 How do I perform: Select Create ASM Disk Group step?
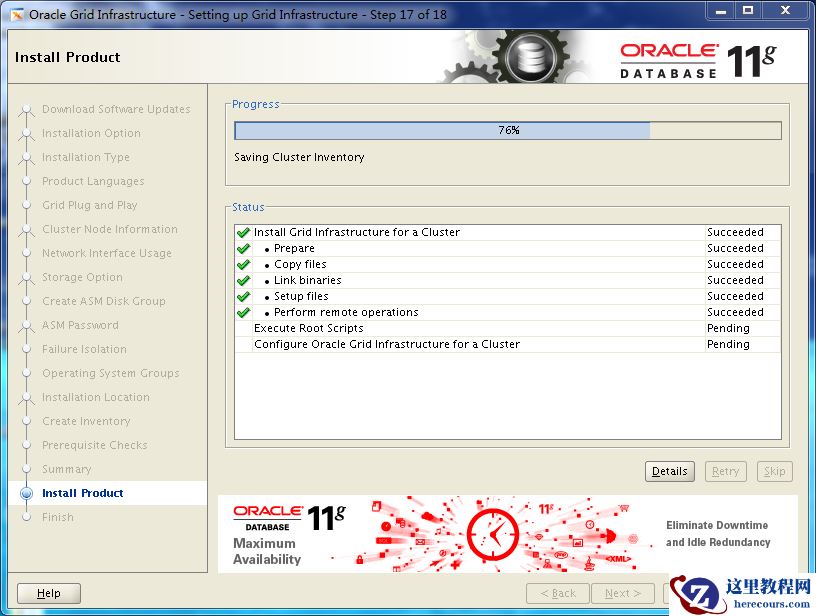104,301
